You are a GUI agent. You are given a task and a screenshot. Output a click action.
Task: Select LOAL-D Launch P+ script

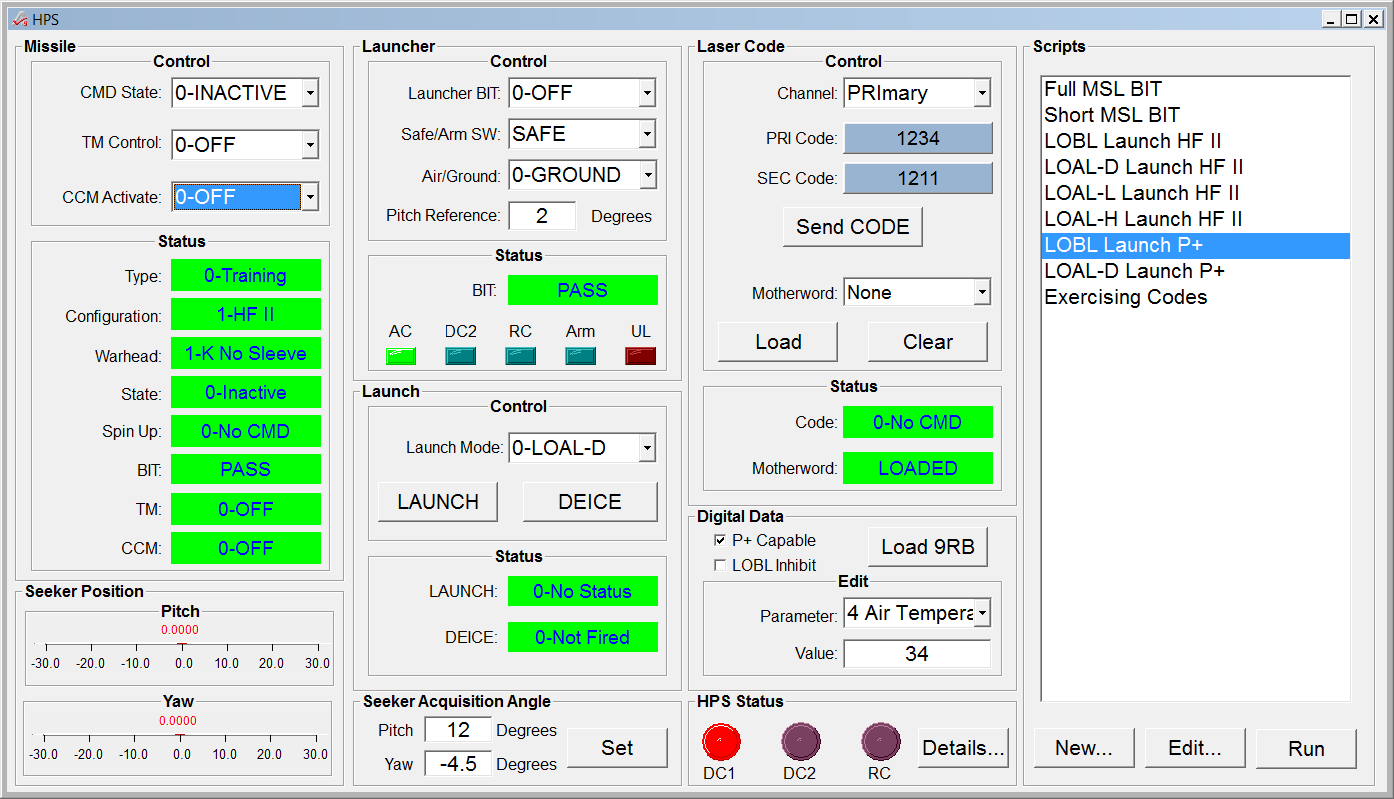click(1196, 271)
